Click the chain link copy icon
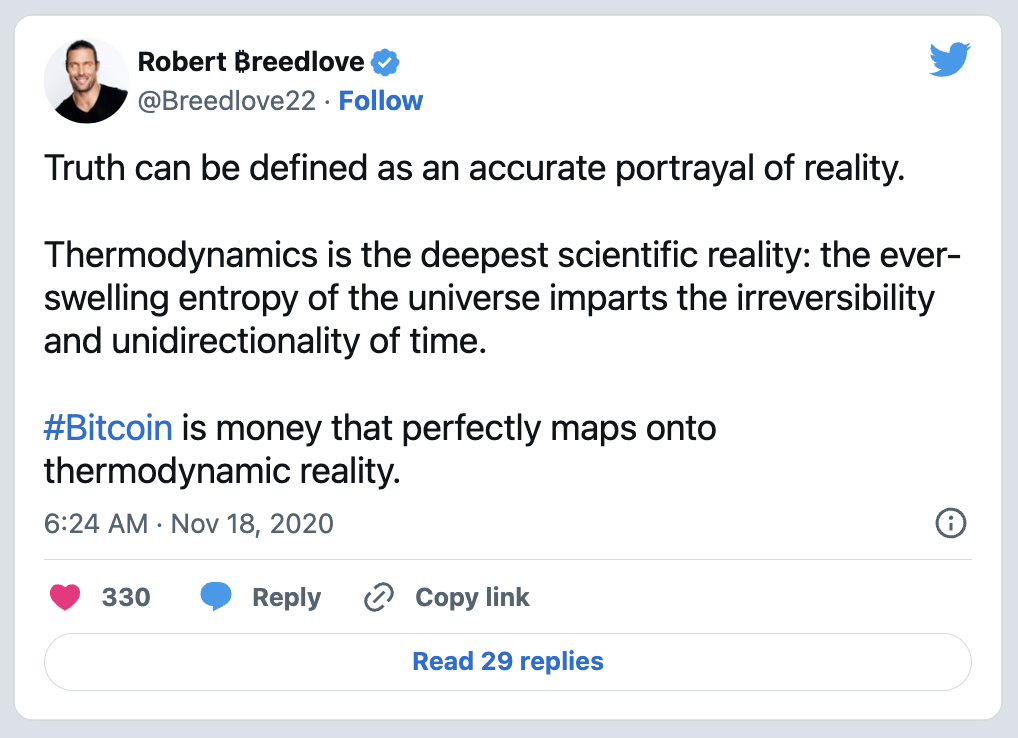Image resolution: width=1018 pixels, height=738 pixels. (x=379, y=597)
